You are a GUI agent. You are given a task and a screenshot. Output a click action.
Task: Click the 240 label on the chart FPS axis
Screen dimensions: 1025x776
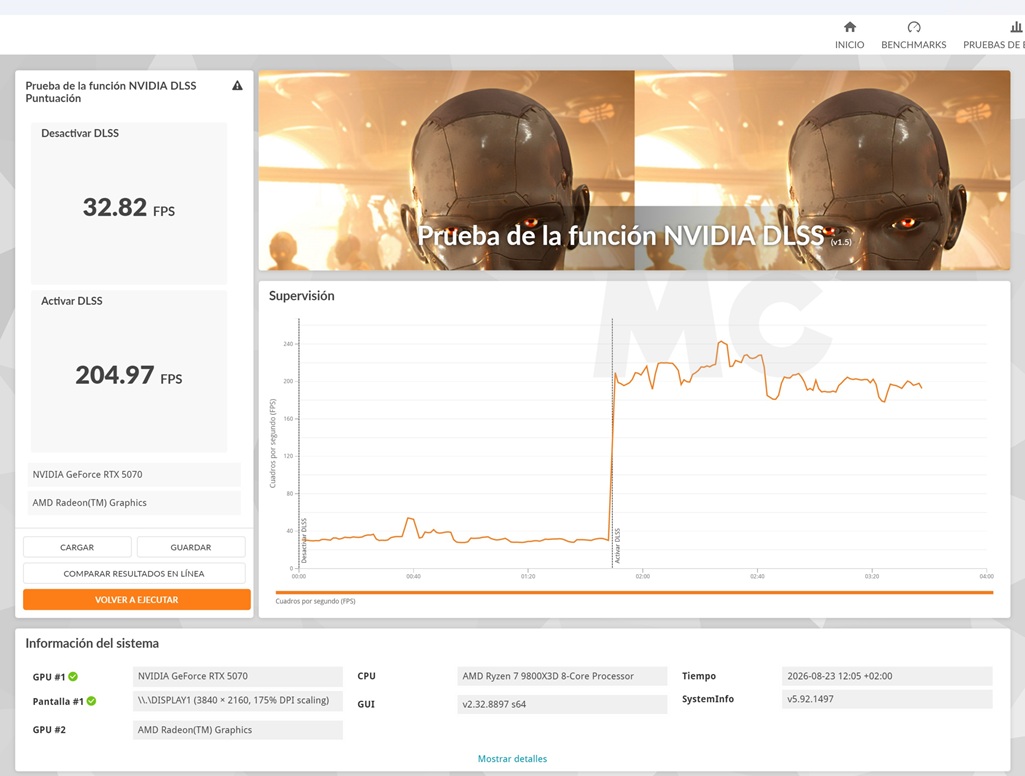tap(288, 344)
